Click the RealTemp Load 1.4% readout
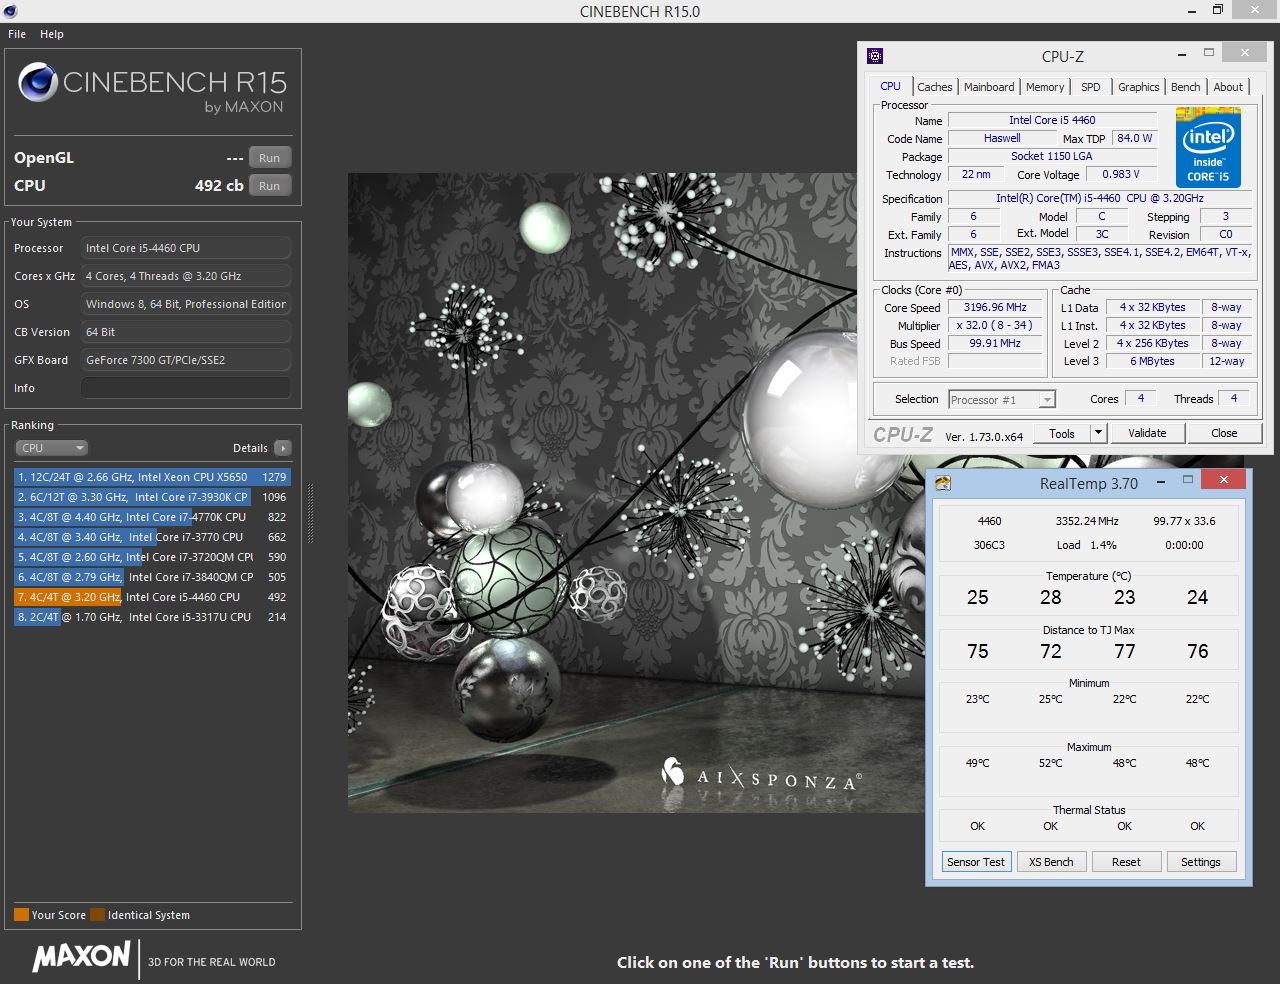 point(1087,545)
